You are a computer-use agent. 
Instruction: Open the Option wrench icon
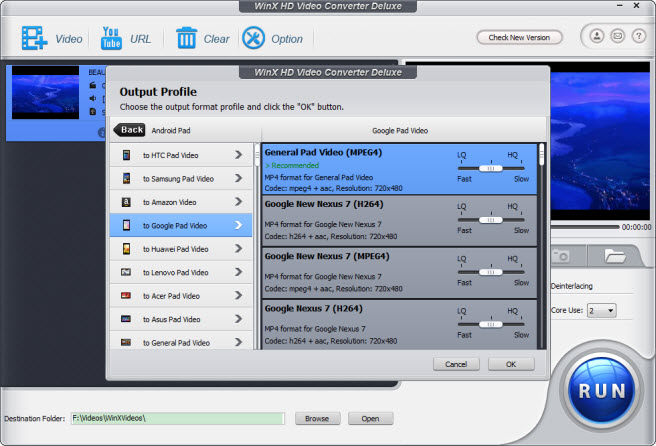pos(254,38)
